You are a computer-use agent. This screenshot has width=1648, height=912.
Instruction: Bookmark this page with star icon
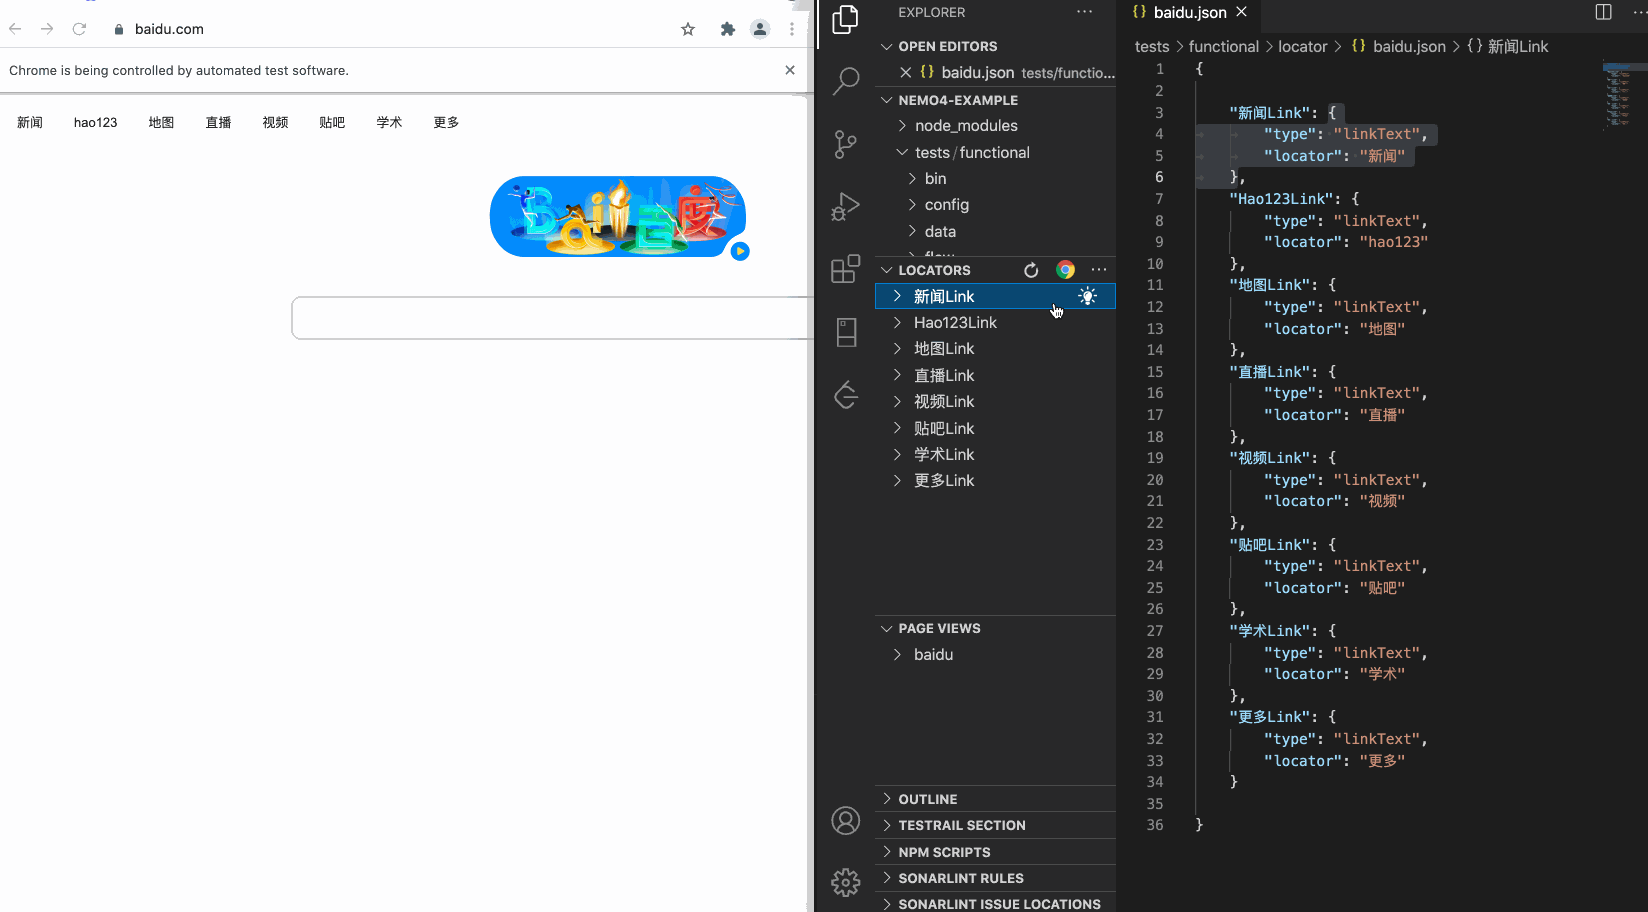(x=688, y=29)
